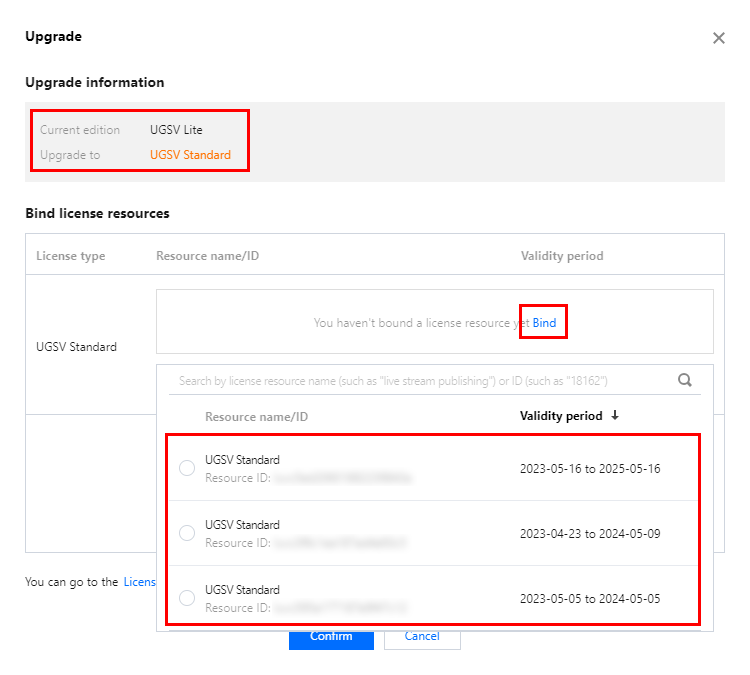The width and height of the screenshot is (750, 675).
Task: Click the magnifier search icon
Action: pos(685,380)
